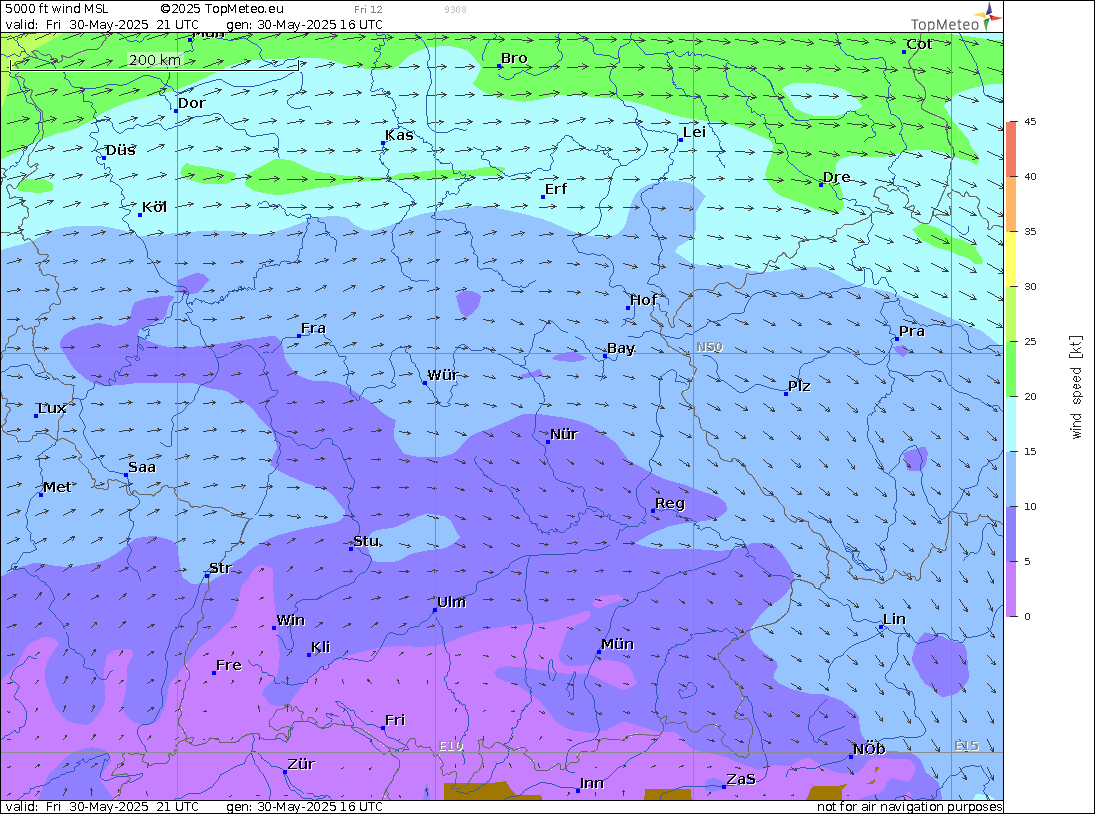The width and height of the screenshot is (1095, 814).
Task: Select the Cottbus (Cot) city label
Action: pos(919,44)
